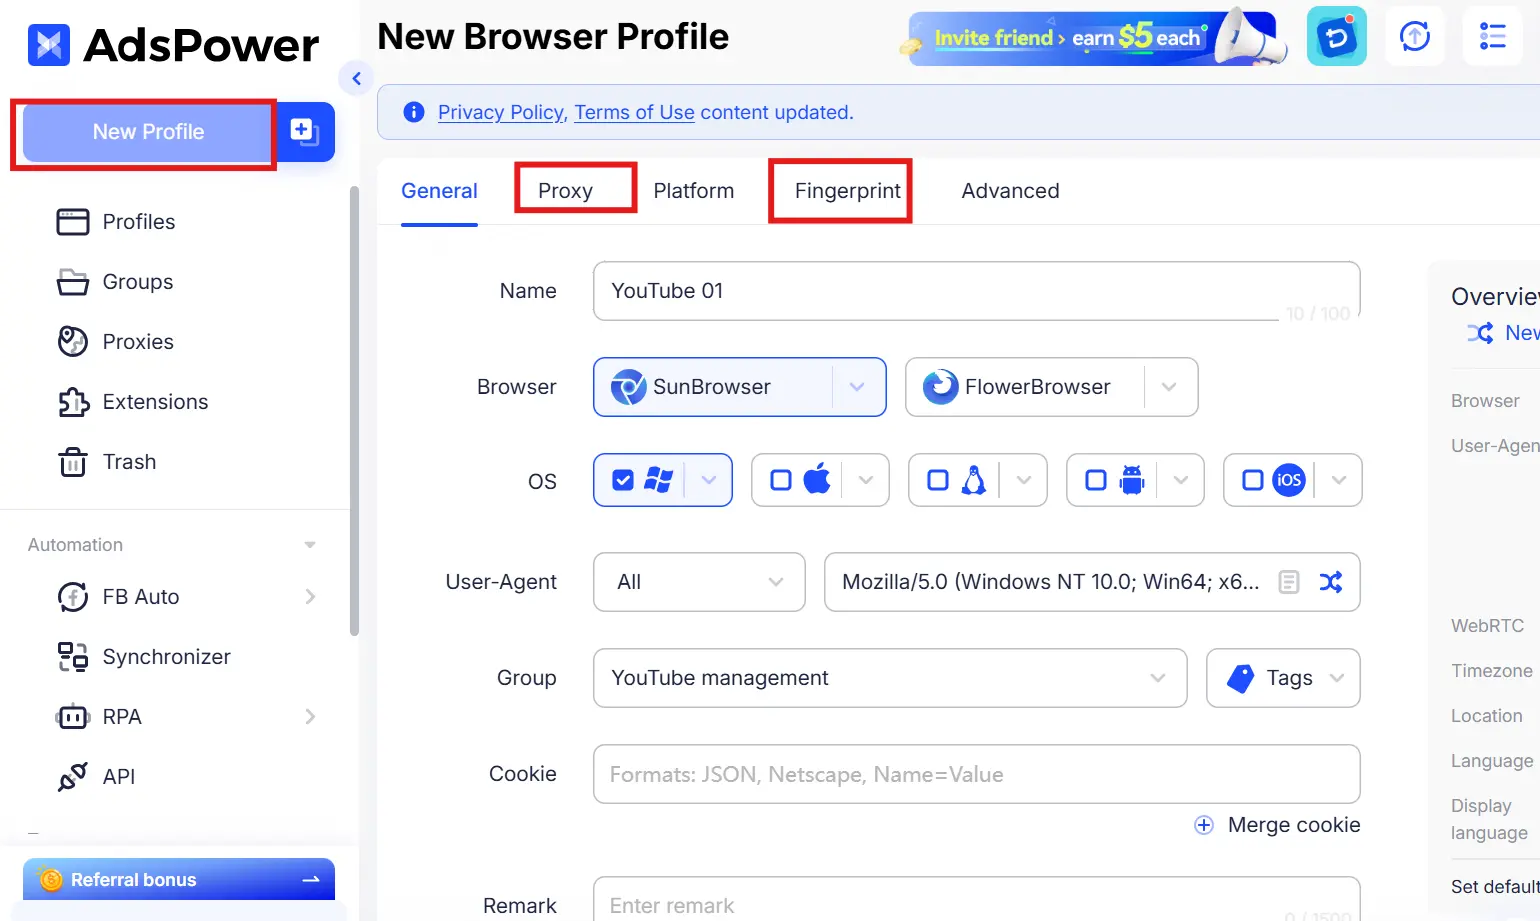This screenshot has height=921, width=1540.
Task: Open the User-Agent 'All' filter dropdown
Action: [x=699, y=582]
